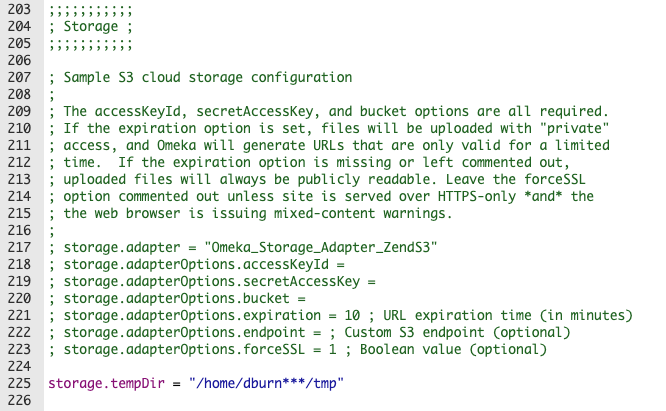The image size is (666, 411).
Task: Click line number 221 in the gutter
Action: [19, 315]
